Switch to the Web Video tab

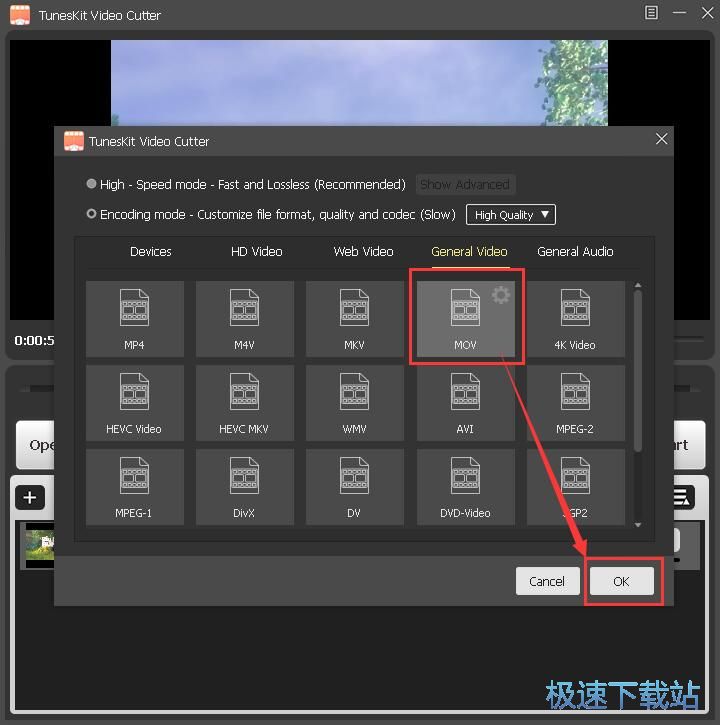[363, 252]
